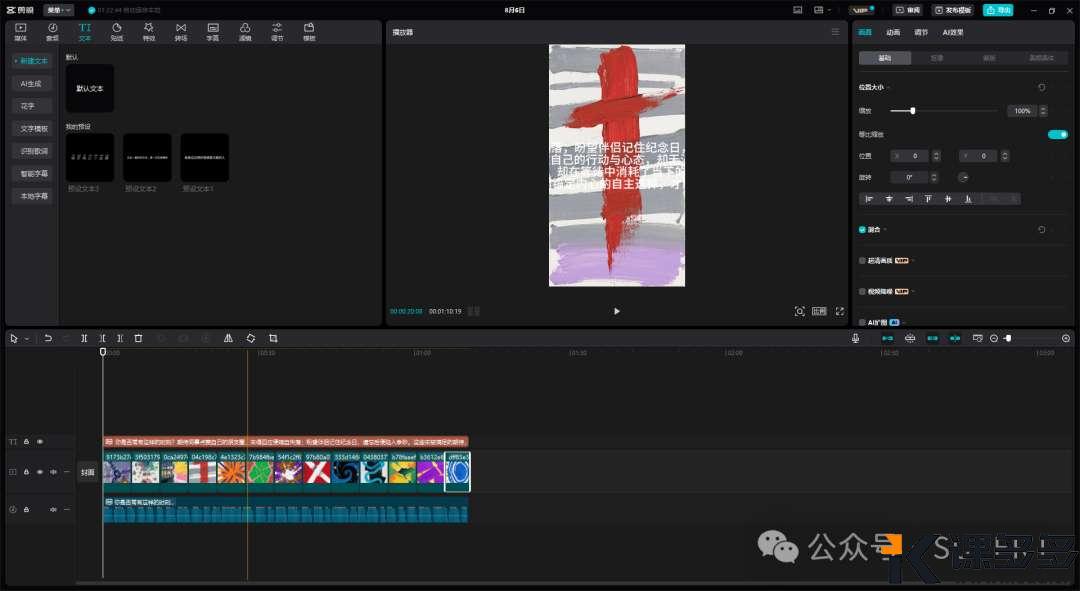1080x591 pixels.
Task: Click the Cover (封面) button on video track
Action: pyautogui.click(x=88, y=472)
